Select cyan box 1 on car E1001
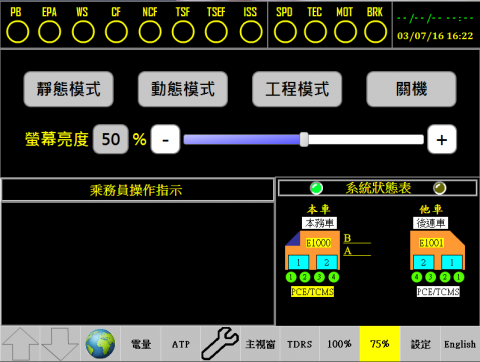 [x=452, y=262]
